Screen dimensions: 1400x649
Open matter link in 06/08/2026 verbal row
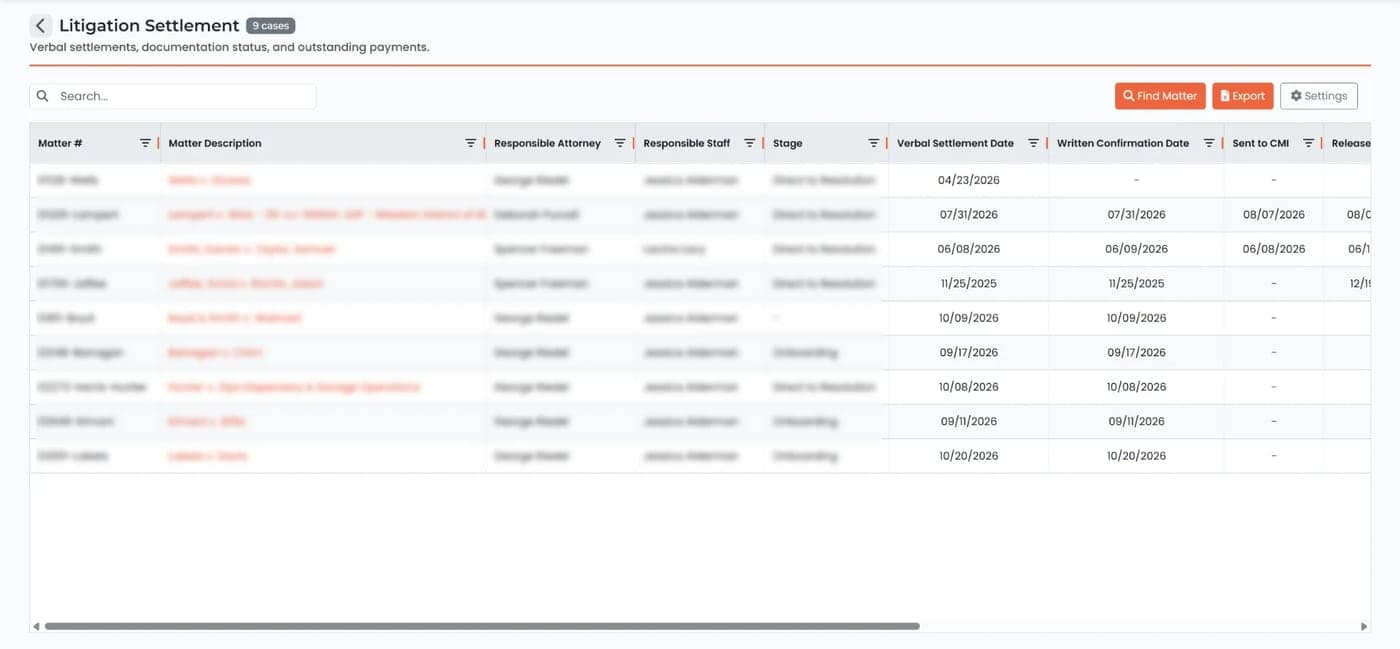tap(251, 249)
